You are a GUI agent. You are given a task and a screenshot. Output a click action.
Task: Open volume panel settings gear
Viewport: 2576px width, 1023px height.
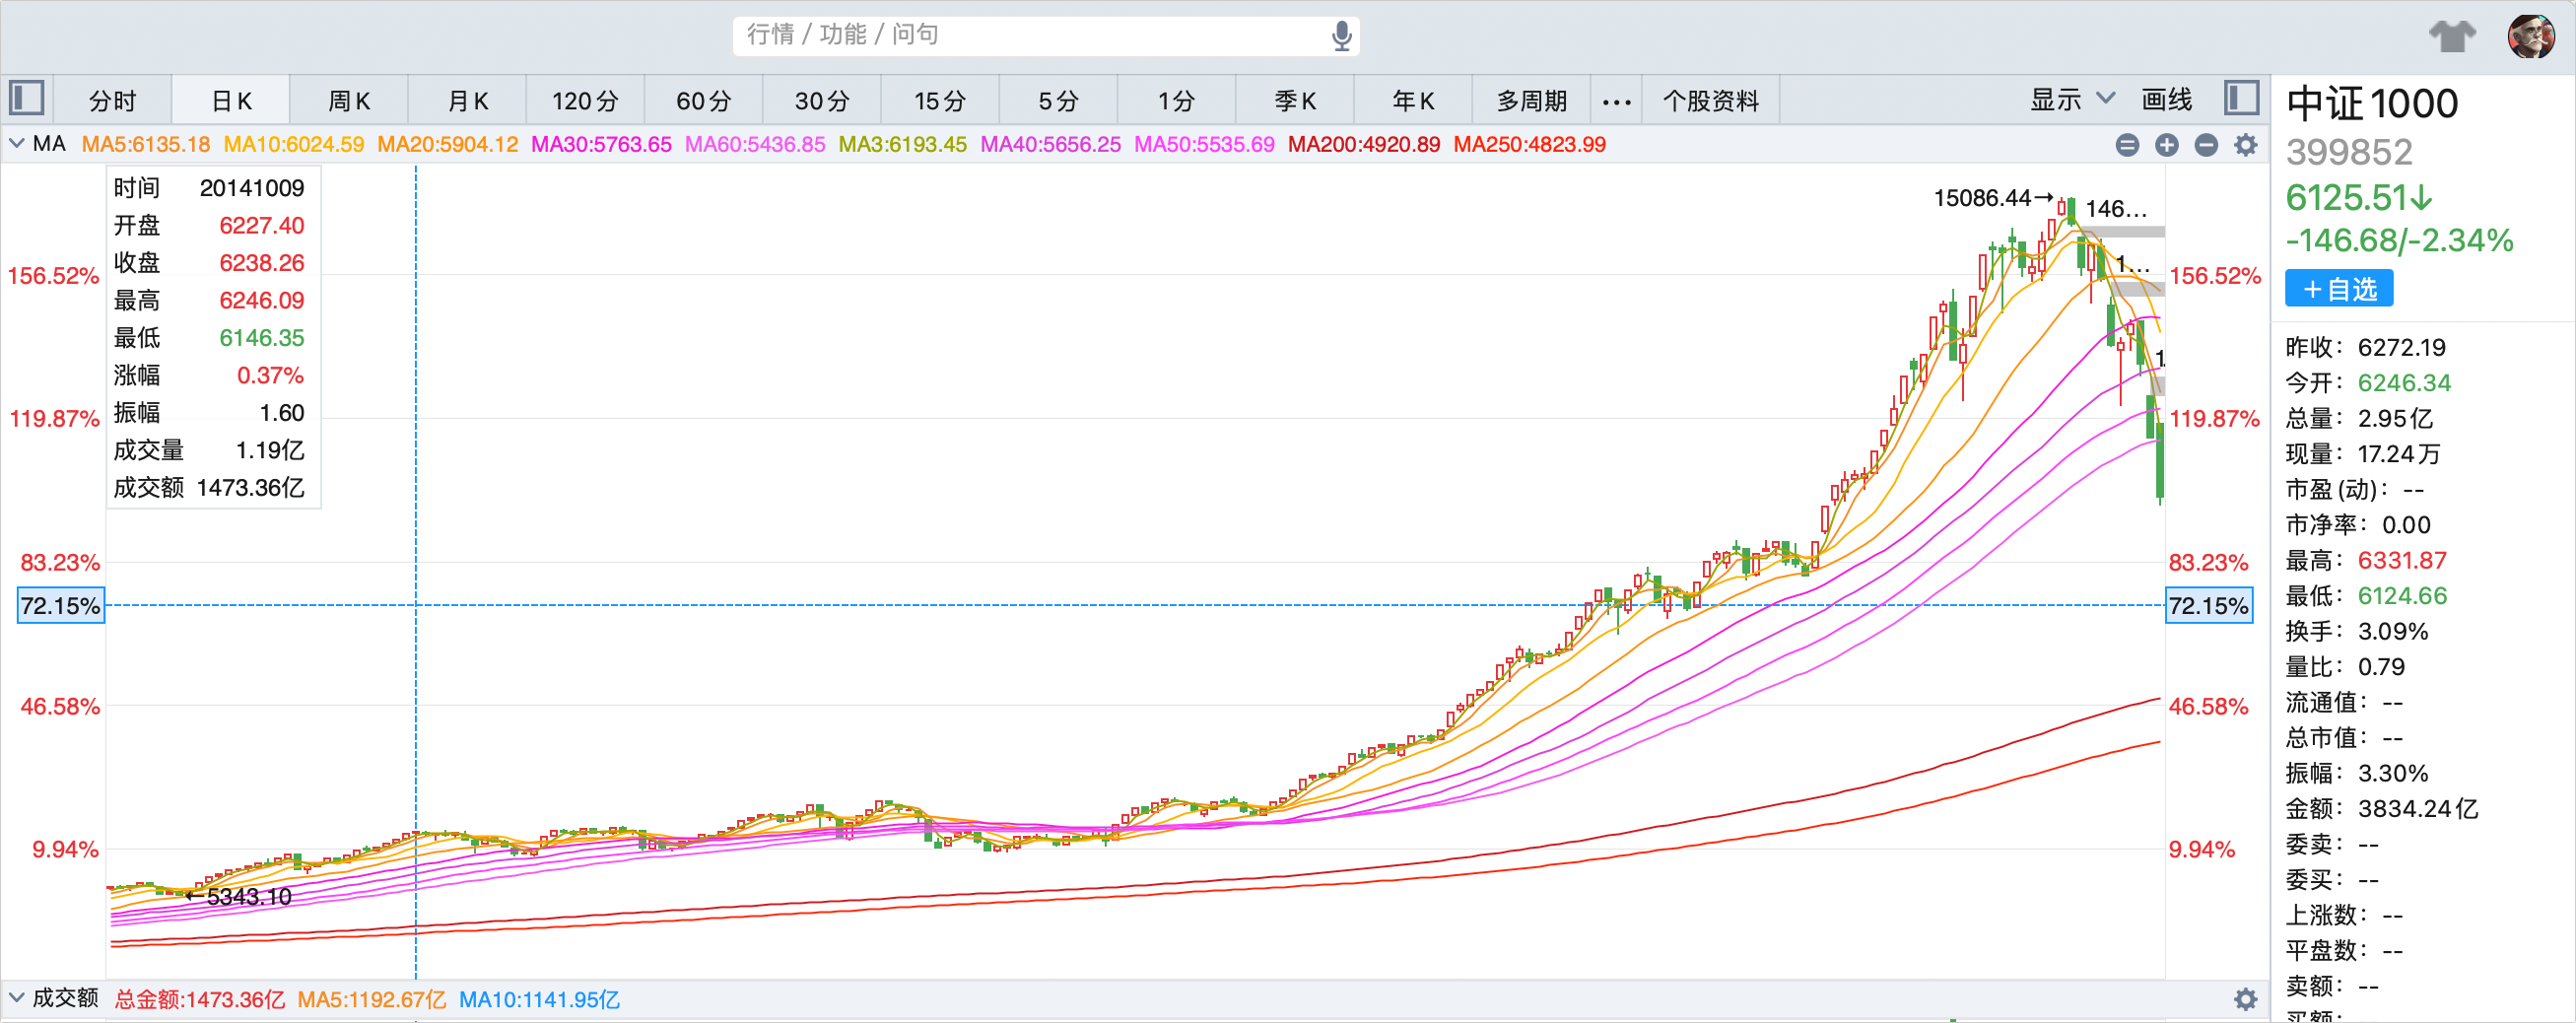2246,999
